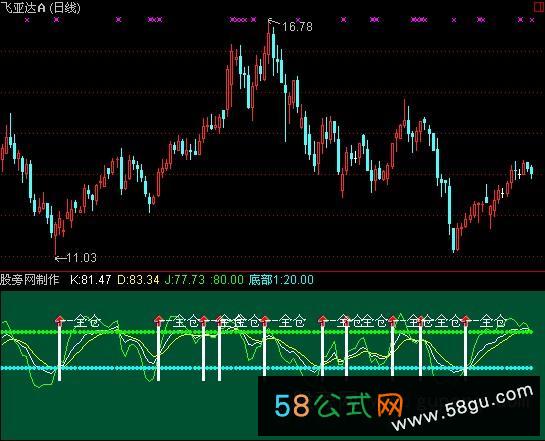Click the first red buy arrow in the indicator panel
Viewport: 545px width, 441px height.
point(59,320)
